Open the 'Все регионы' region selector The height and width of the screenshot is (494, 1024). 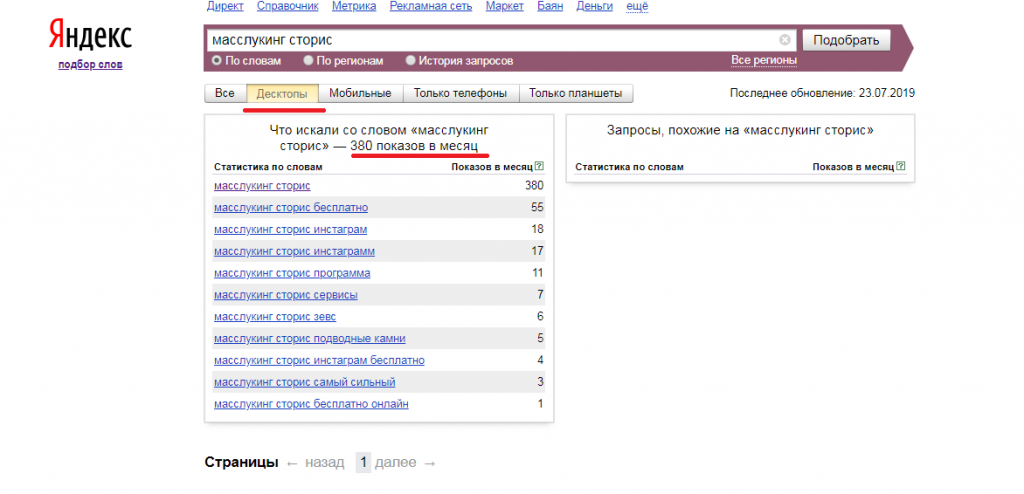tap(764, 60)
